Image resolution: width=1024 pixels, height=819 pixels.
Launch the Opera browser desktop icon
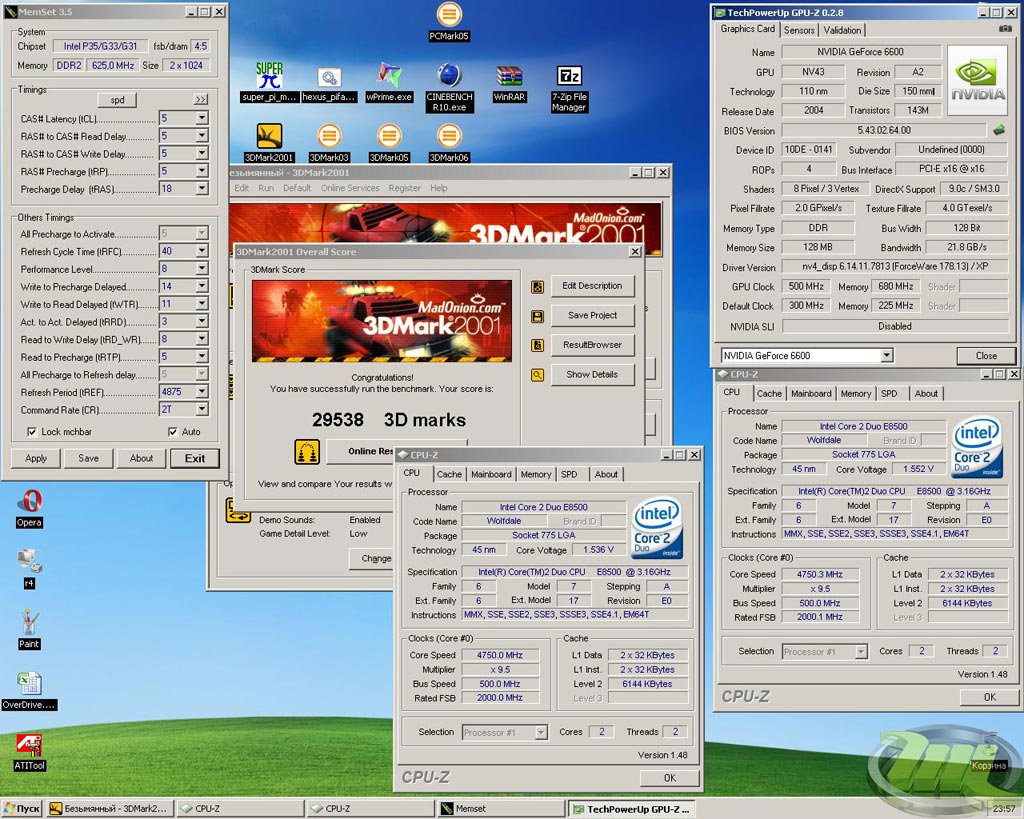[29, 508]
